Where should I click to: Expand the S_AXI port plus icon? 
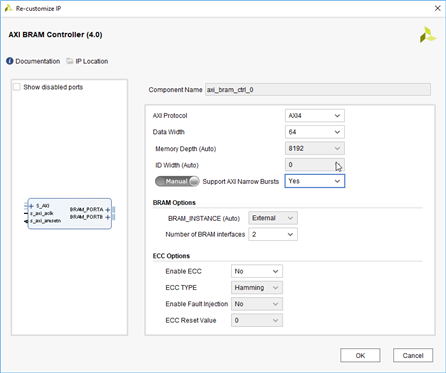[x=31, y=206]
